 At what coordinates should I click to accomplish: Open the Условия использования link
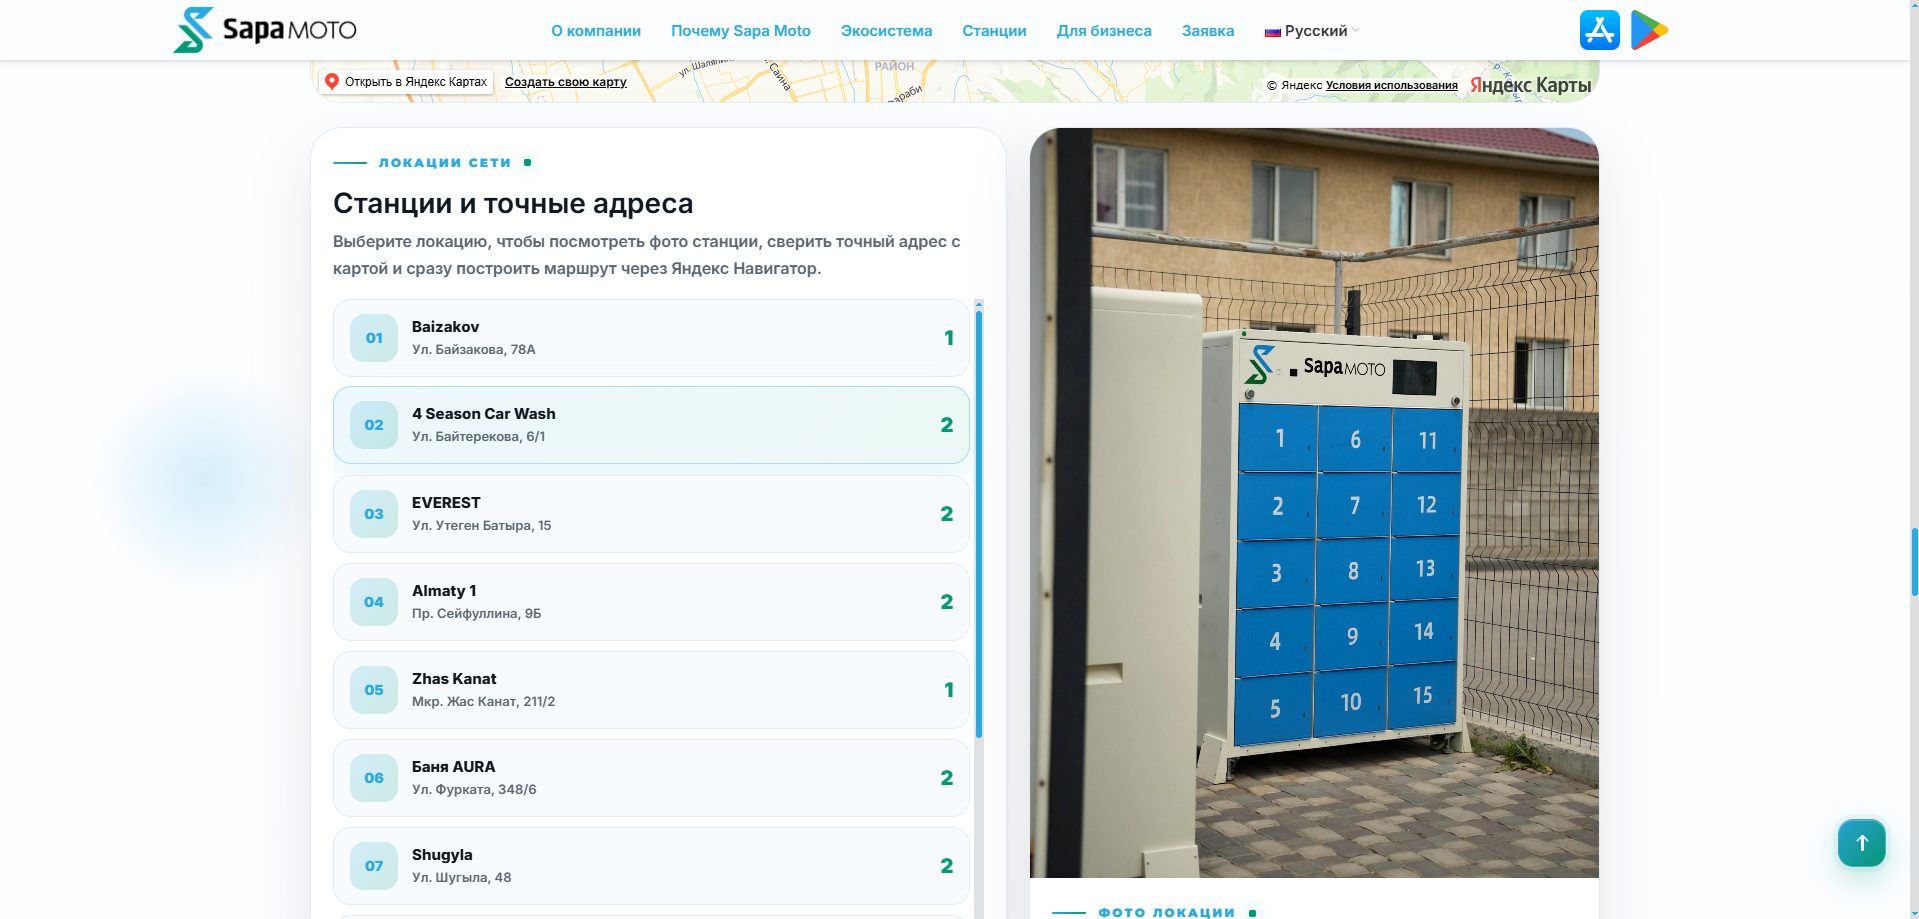point(1392,85)
